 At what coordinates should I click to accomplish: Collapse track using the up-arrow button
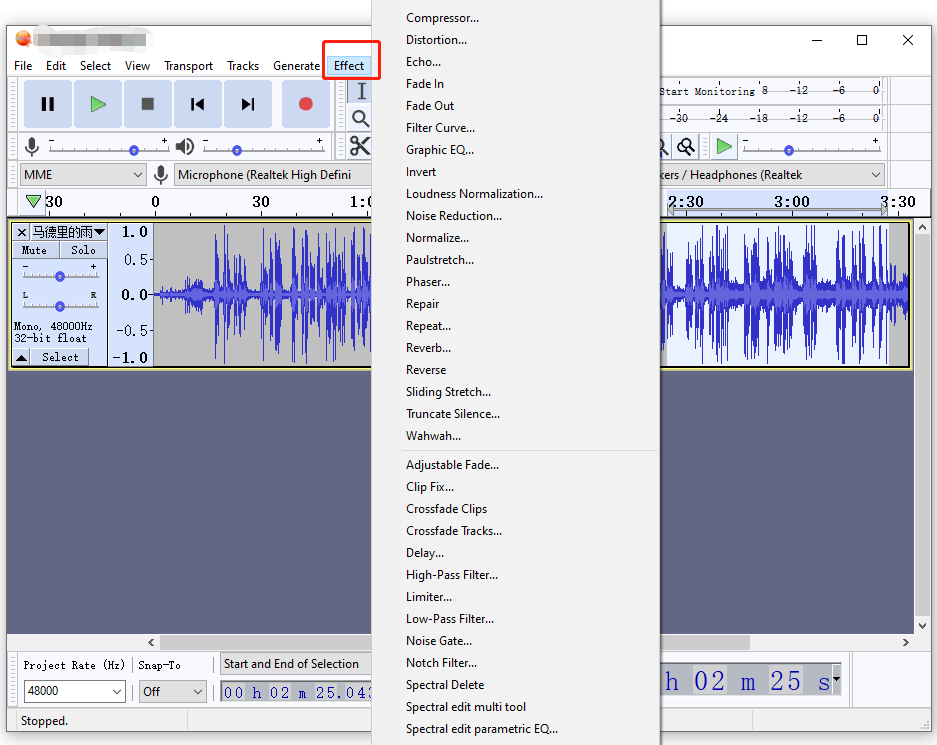pyautogui.click(x=22, y=357)
